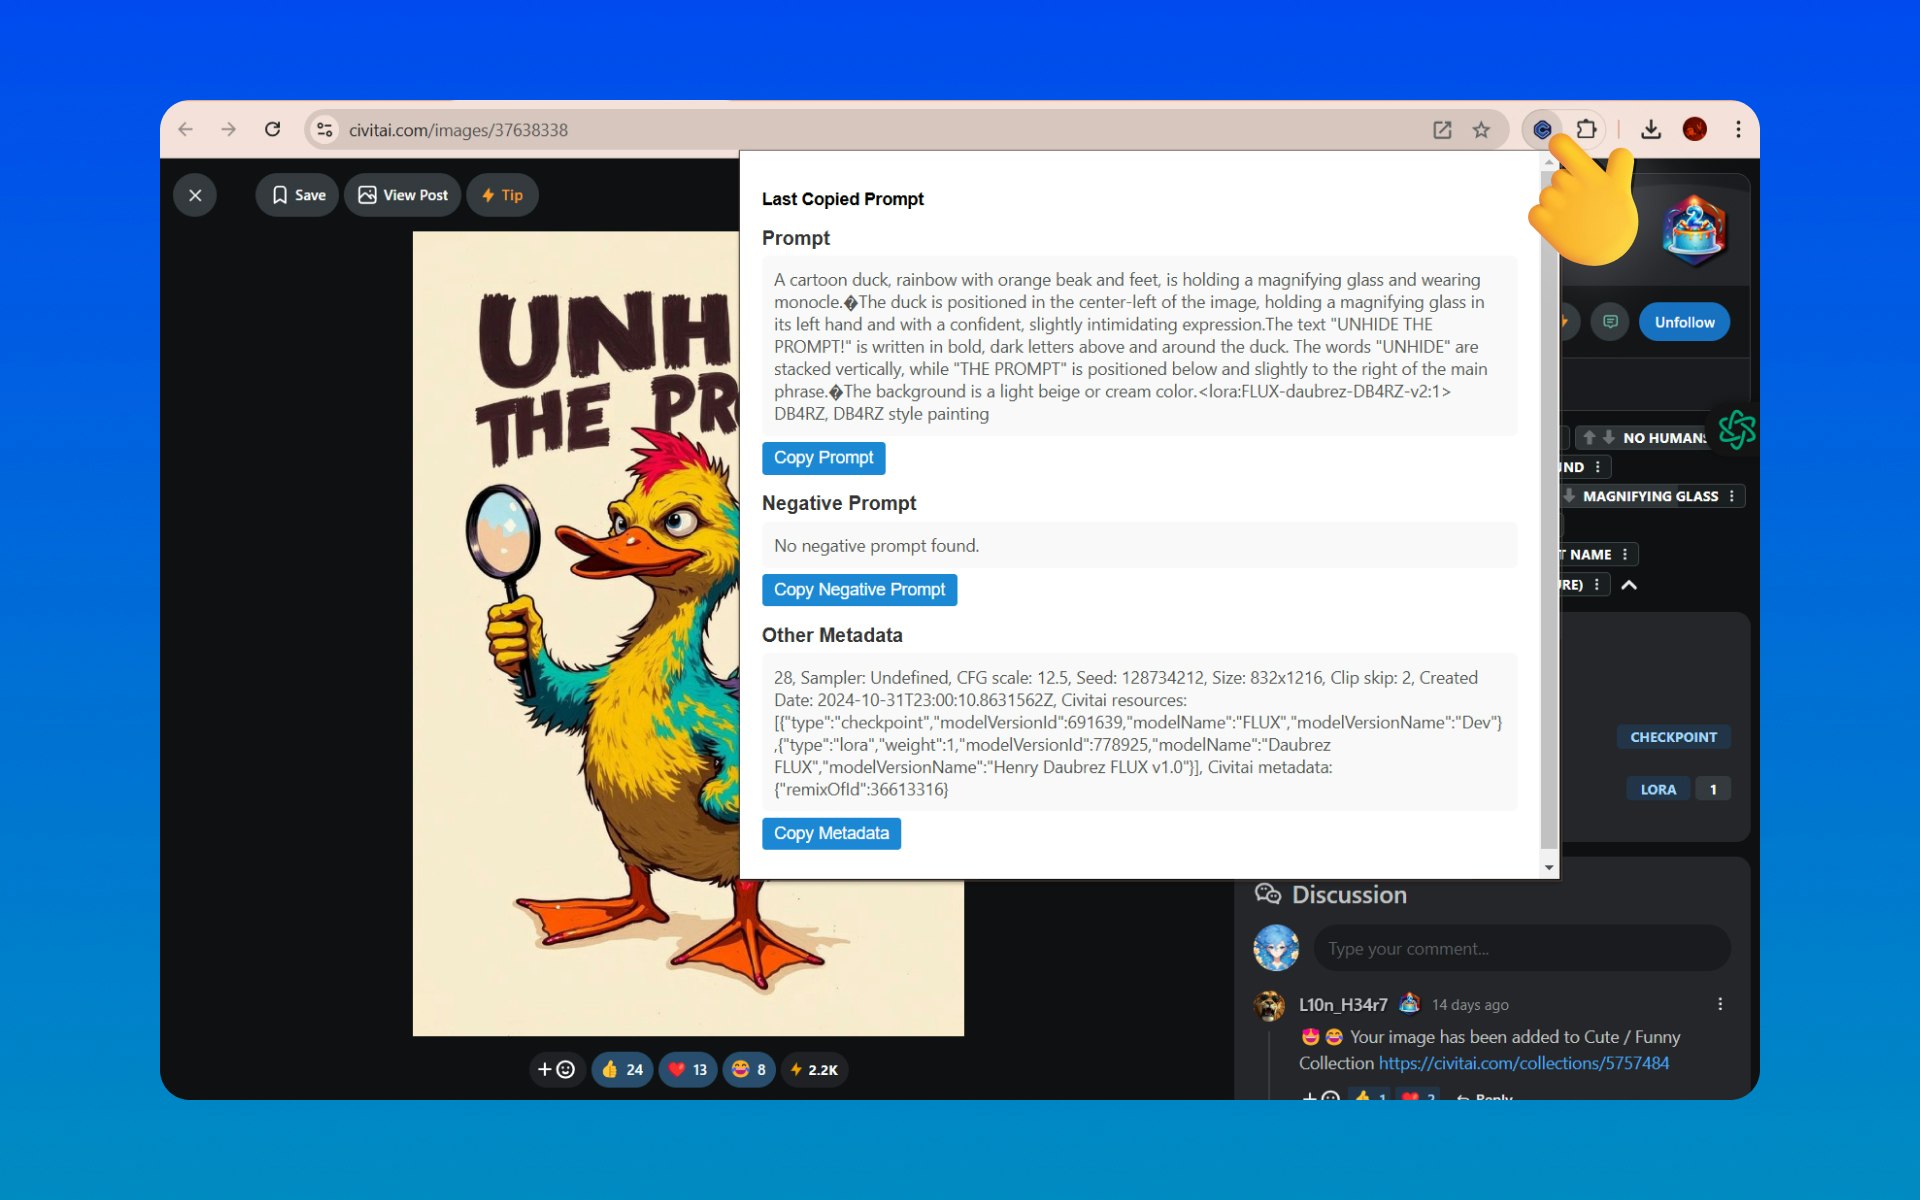
Task: Open page in app icon
Action: [1442, 130]
